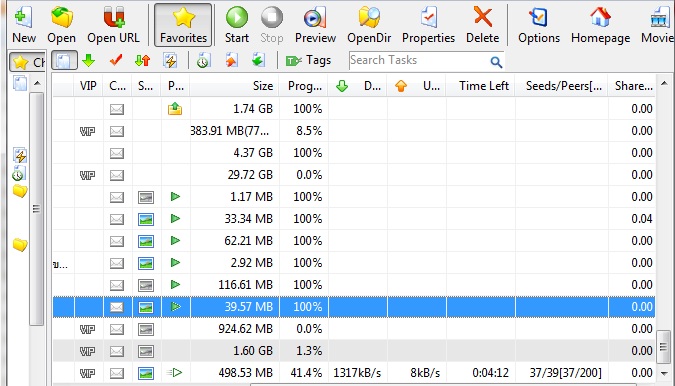675x386 pixels.
Task: Preview the selected file
Action: (x=315, y=25)
